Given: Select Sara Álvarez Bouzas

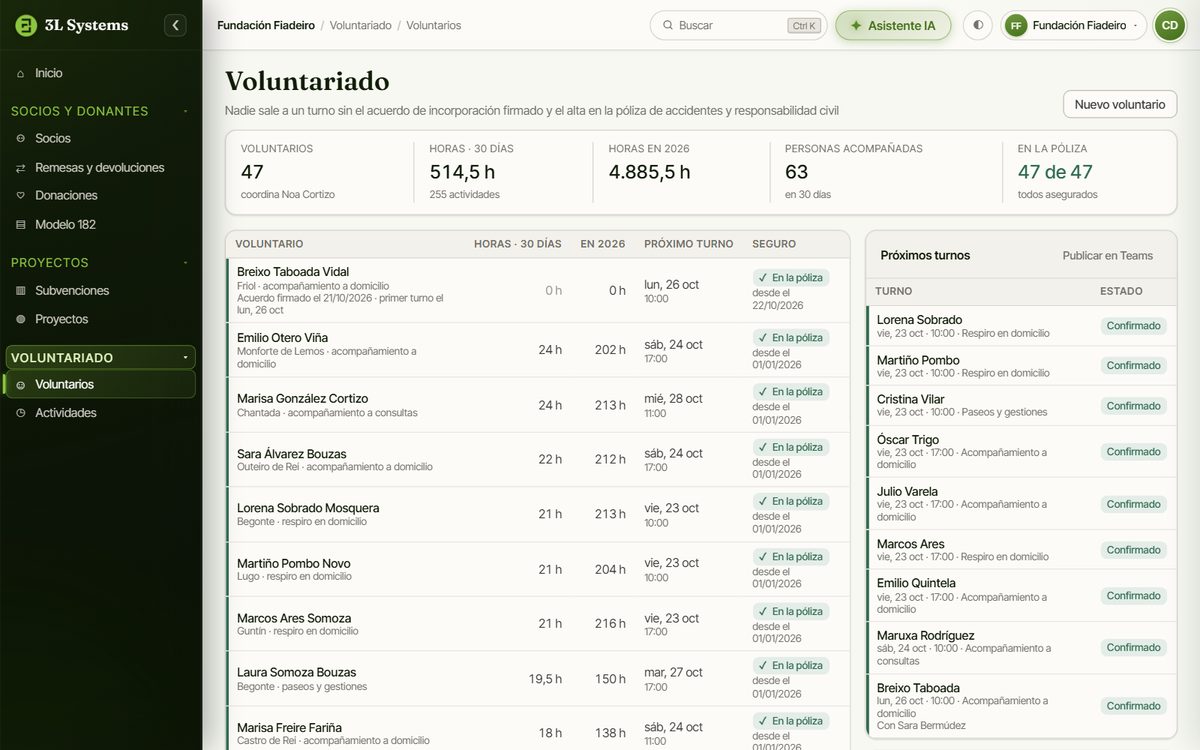Looking at the screenshot, I should click(x=538, y=459).
